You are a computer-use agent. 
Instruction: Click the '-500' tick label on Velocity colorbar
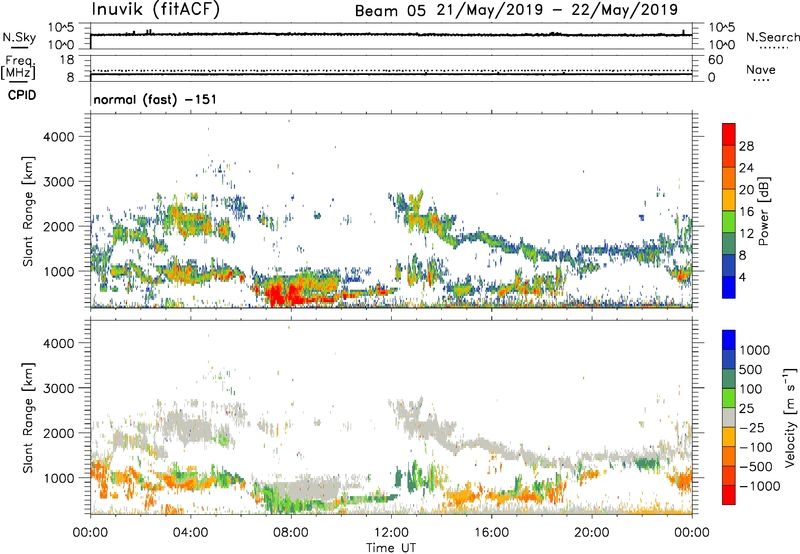point(755,466)
